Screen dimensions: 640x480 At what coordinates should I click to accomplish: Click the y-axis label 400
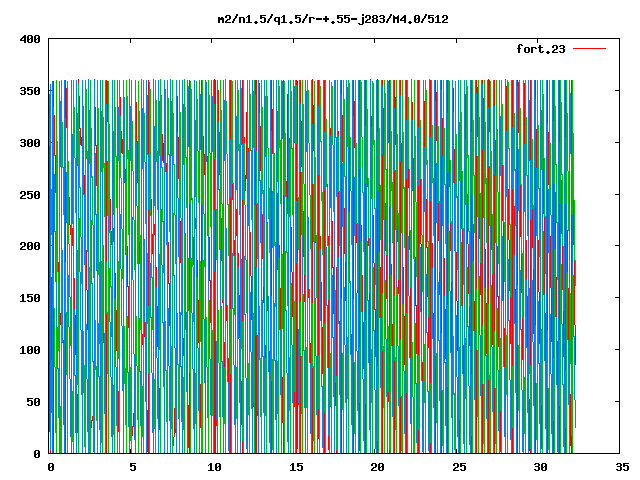point(30,39)
